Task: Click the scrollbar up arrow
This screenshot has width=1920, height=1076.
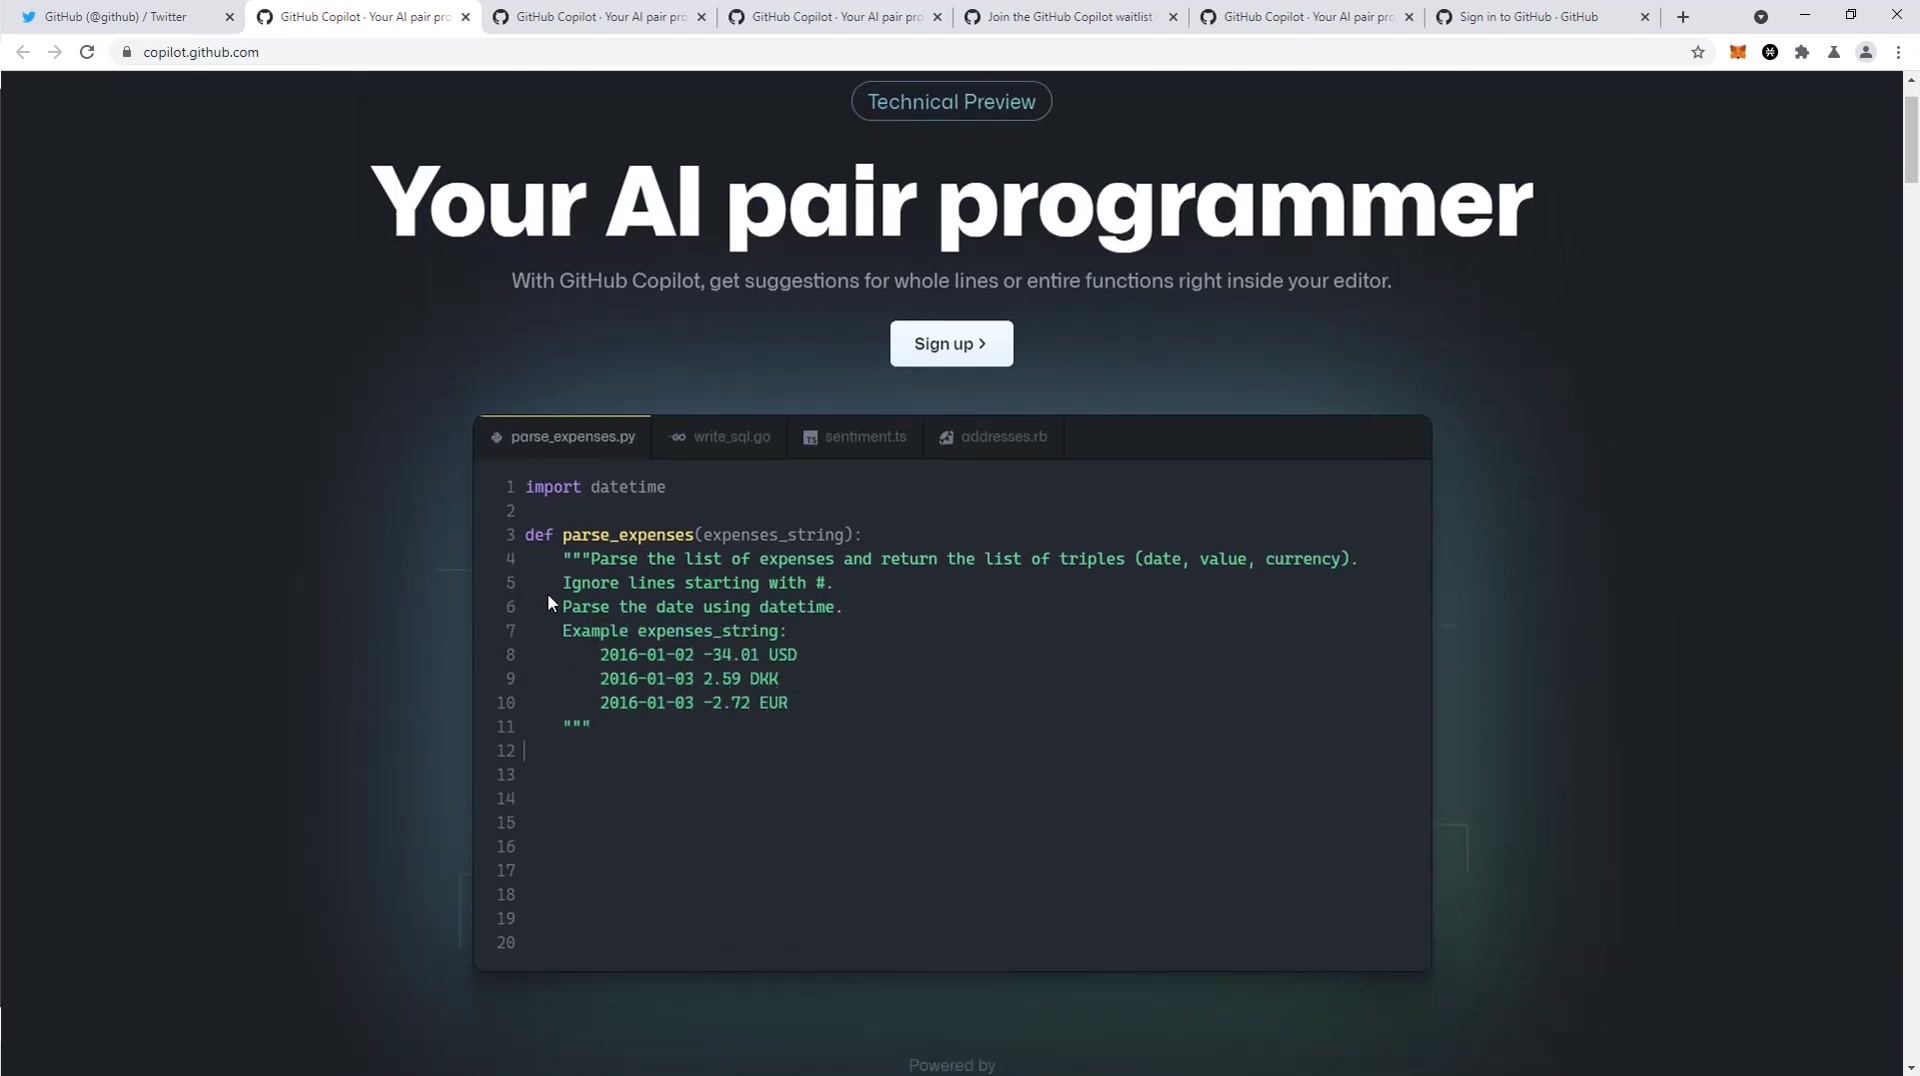Action: pyautogui.click(x=1911, y=79)
